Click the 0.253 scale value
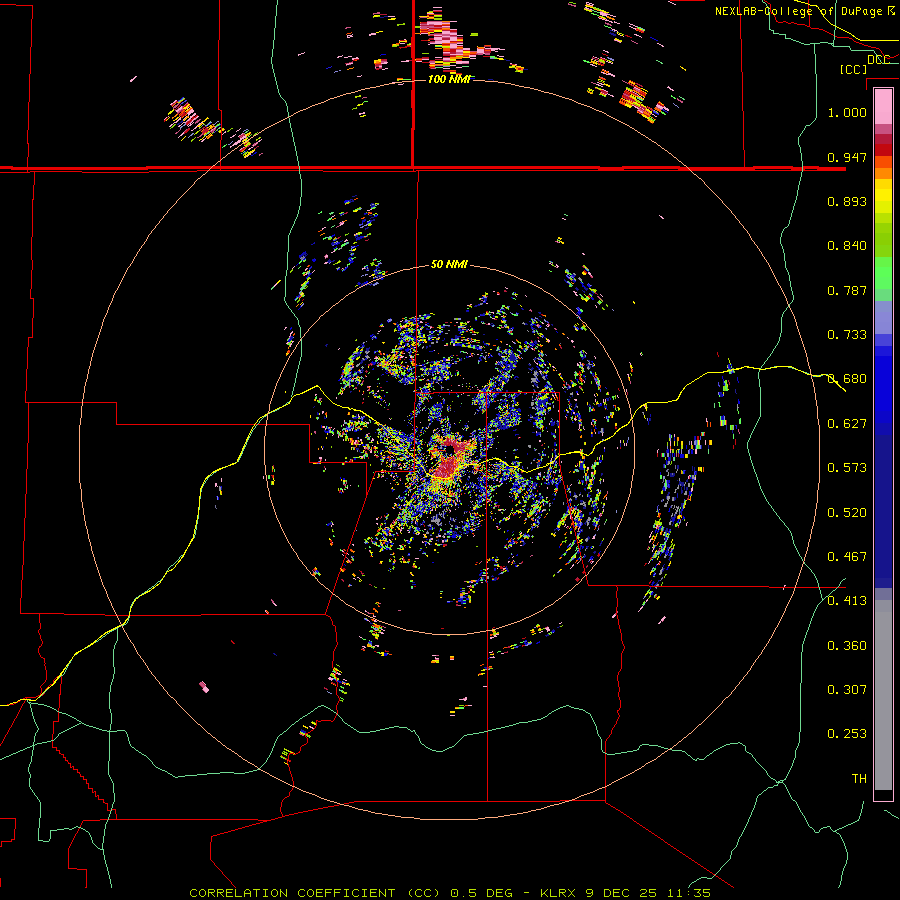The image size is (900, 900). click(x=847, y=734)
